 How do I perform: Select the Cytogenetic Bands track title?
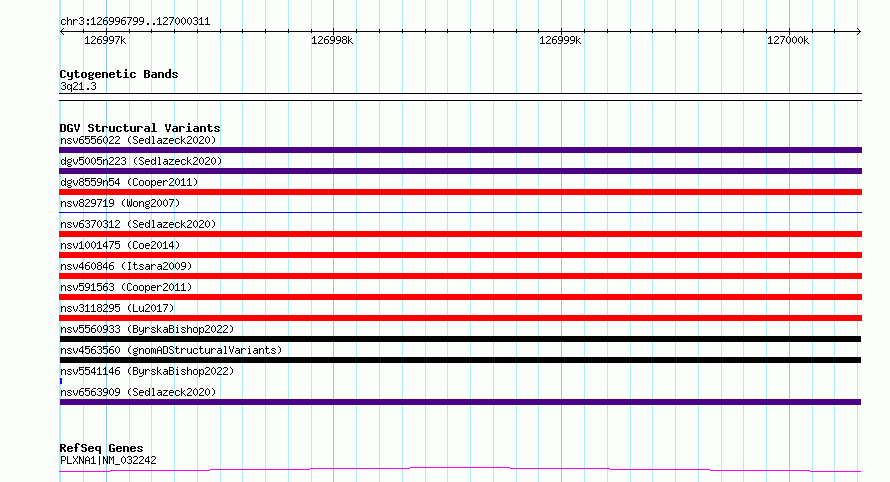pos(119,74)
